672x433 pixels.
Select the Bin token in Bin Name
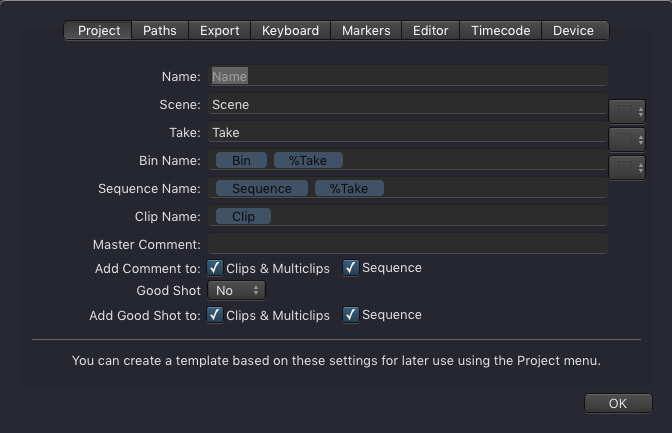241,160
